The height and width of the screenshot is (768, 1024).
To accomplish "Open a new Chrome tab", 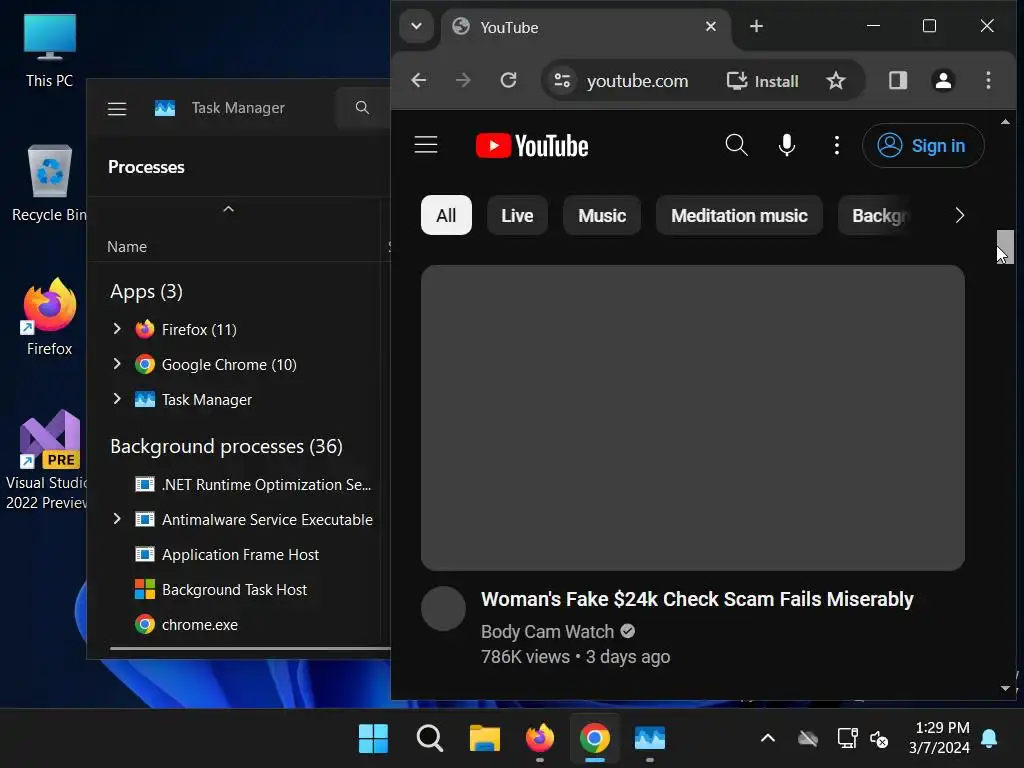I will 756,26.
